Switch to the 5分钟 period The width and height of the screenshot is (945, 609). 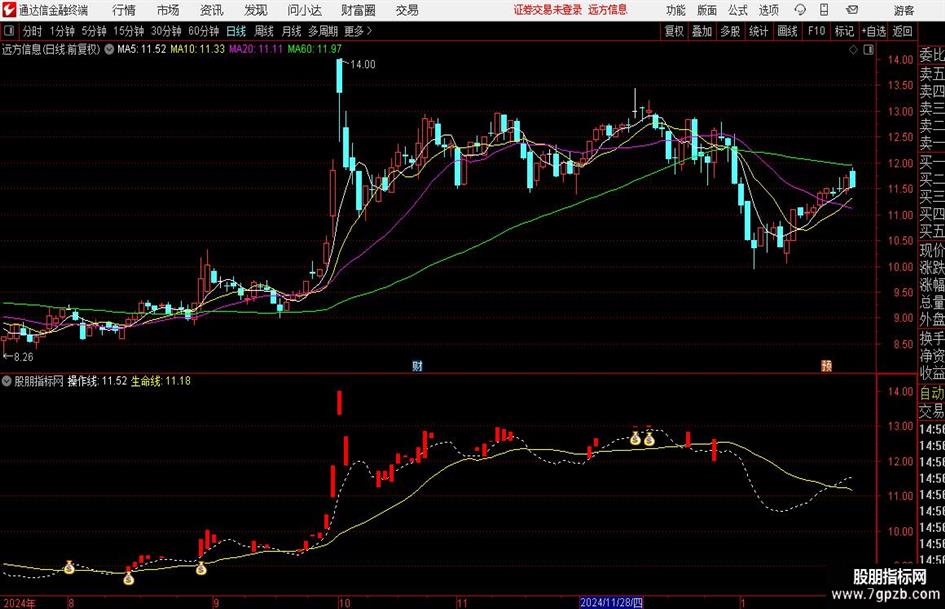[94, 31]
